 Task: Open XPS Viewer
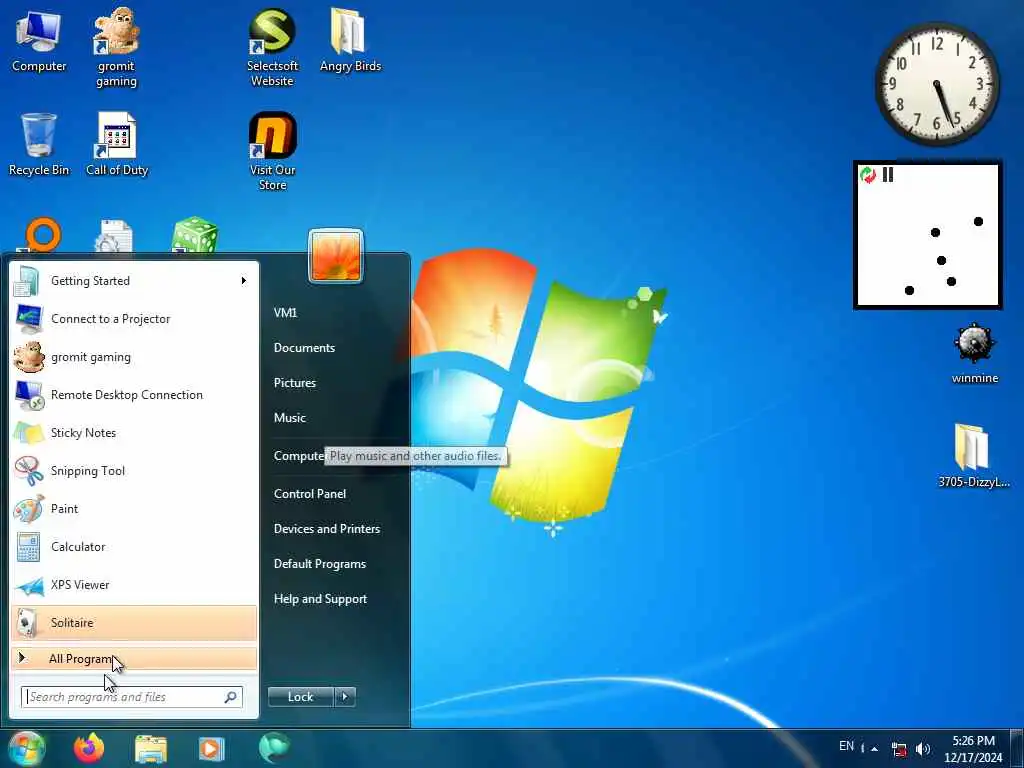[134, 584]
